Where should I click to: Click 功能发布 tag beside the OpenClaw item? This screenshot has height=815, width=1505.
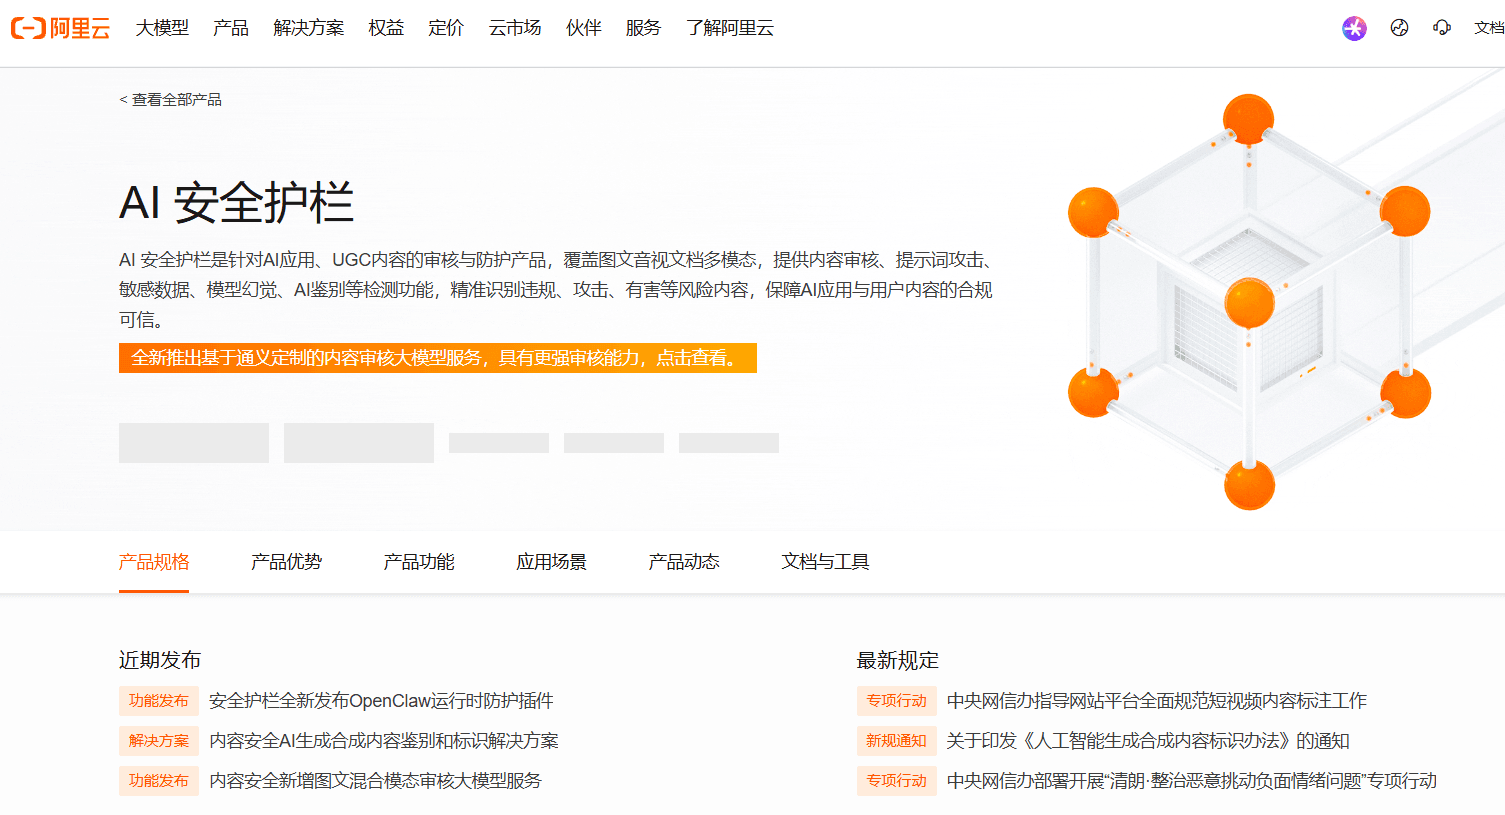coord(159,701)
